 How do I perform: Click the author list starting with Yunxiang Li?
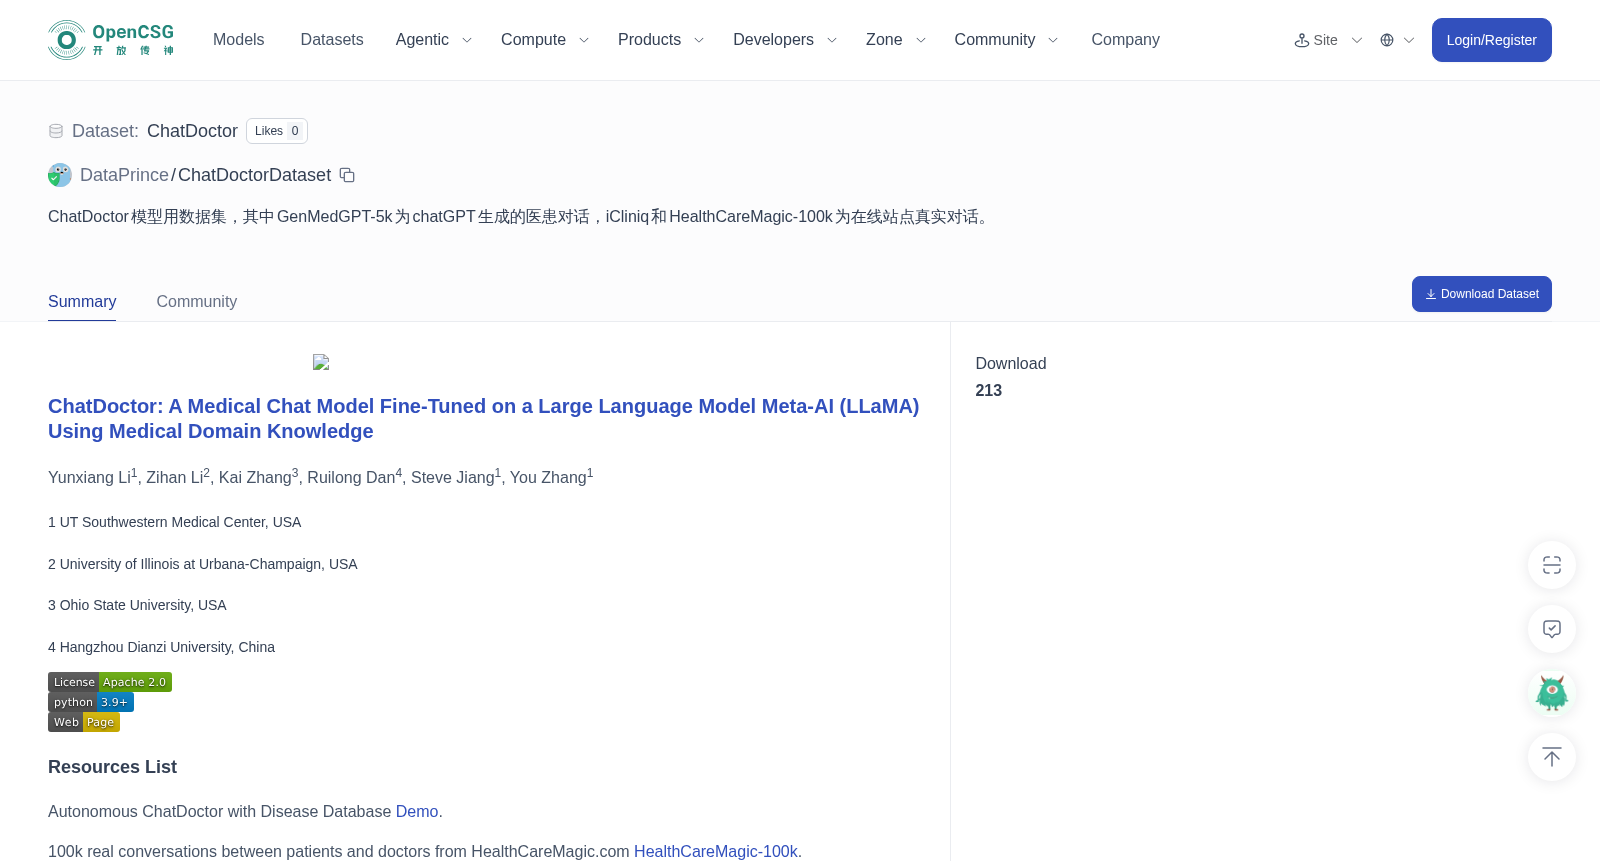click(x=321, y=477)
